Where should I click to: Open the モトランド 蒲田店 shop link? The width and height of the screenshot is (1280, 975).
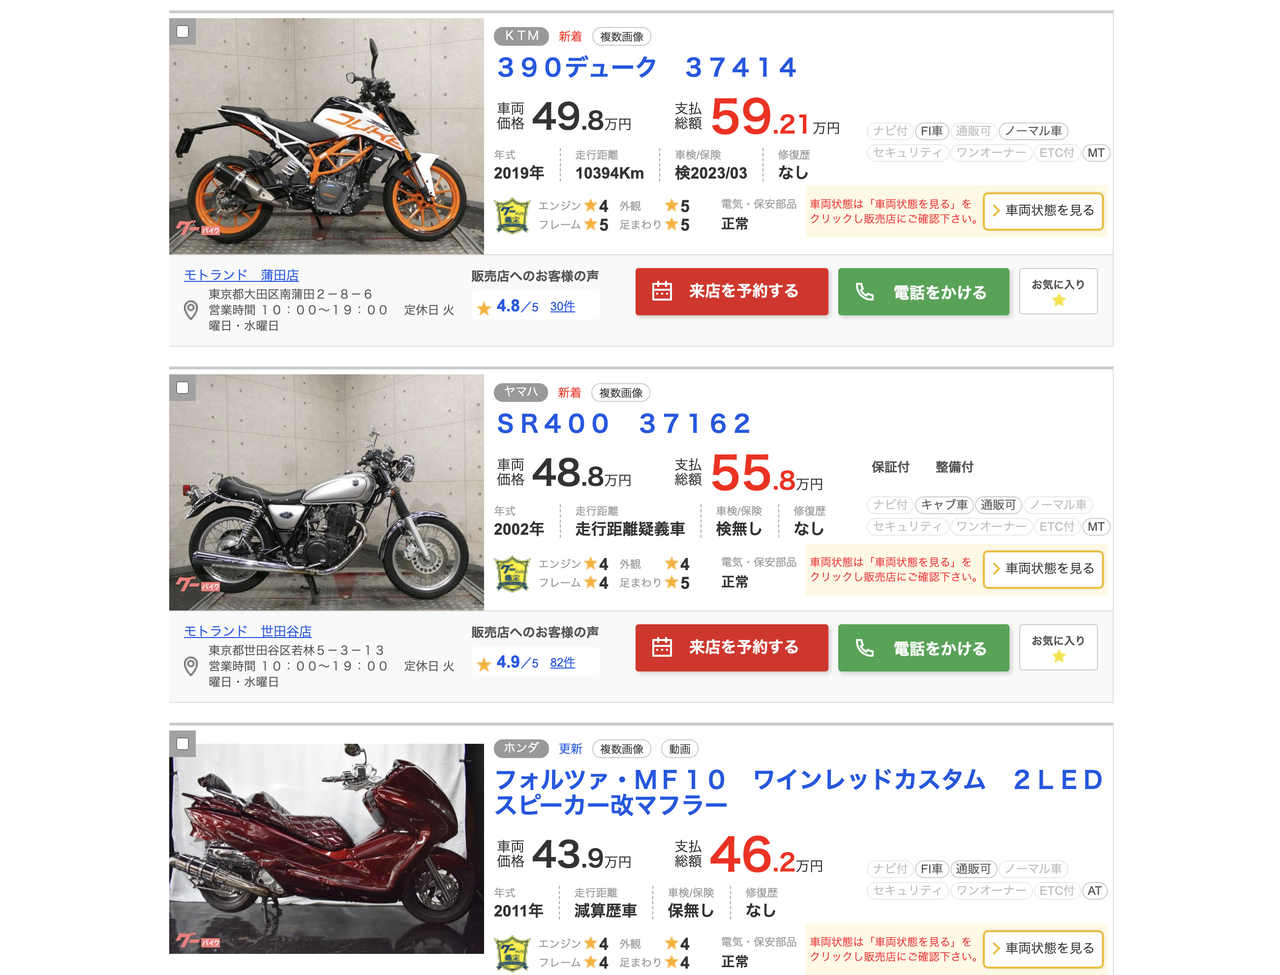tap(241, 275)
